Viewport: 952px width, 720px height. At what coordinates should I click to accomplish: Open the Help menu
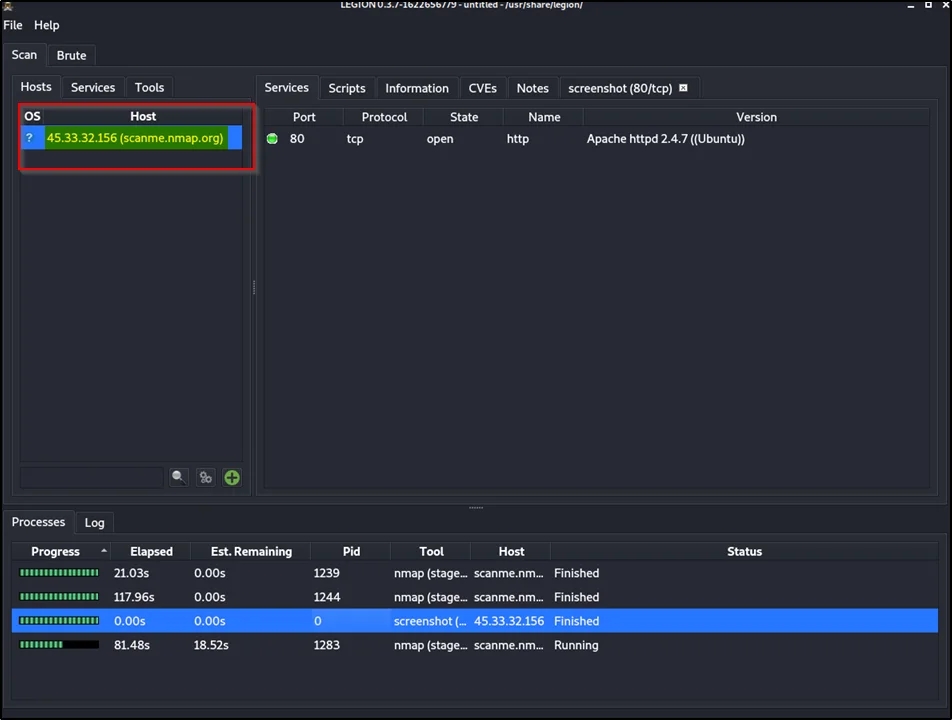point(46,25)
